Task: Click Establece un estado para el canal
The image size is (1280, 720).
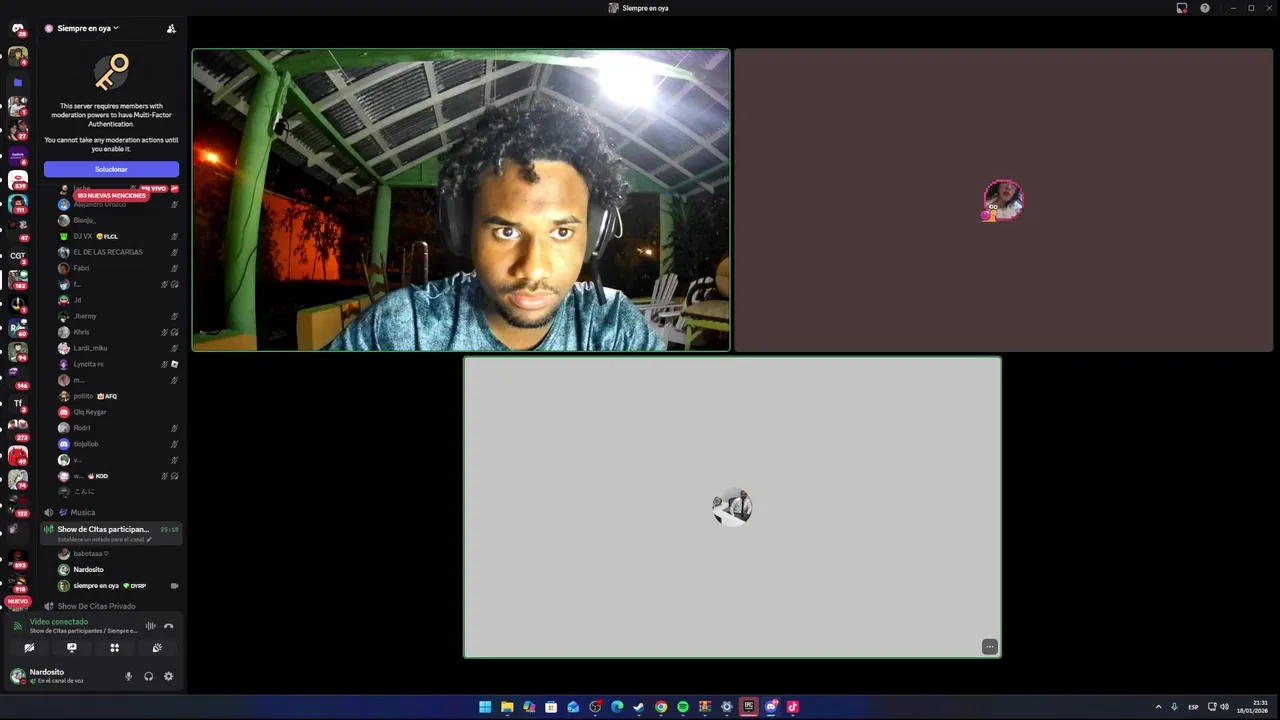Action: click(101, 539)
